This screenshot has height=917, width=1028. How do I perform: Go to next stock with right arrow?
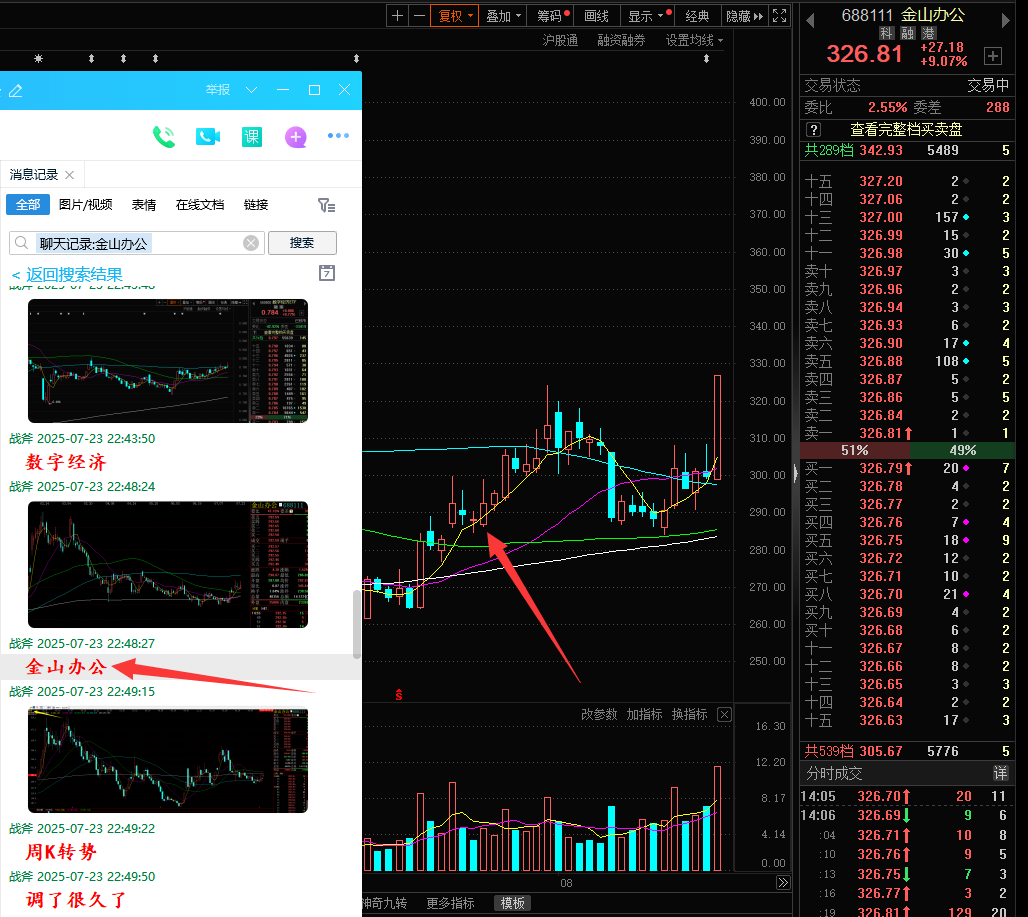1005,21
